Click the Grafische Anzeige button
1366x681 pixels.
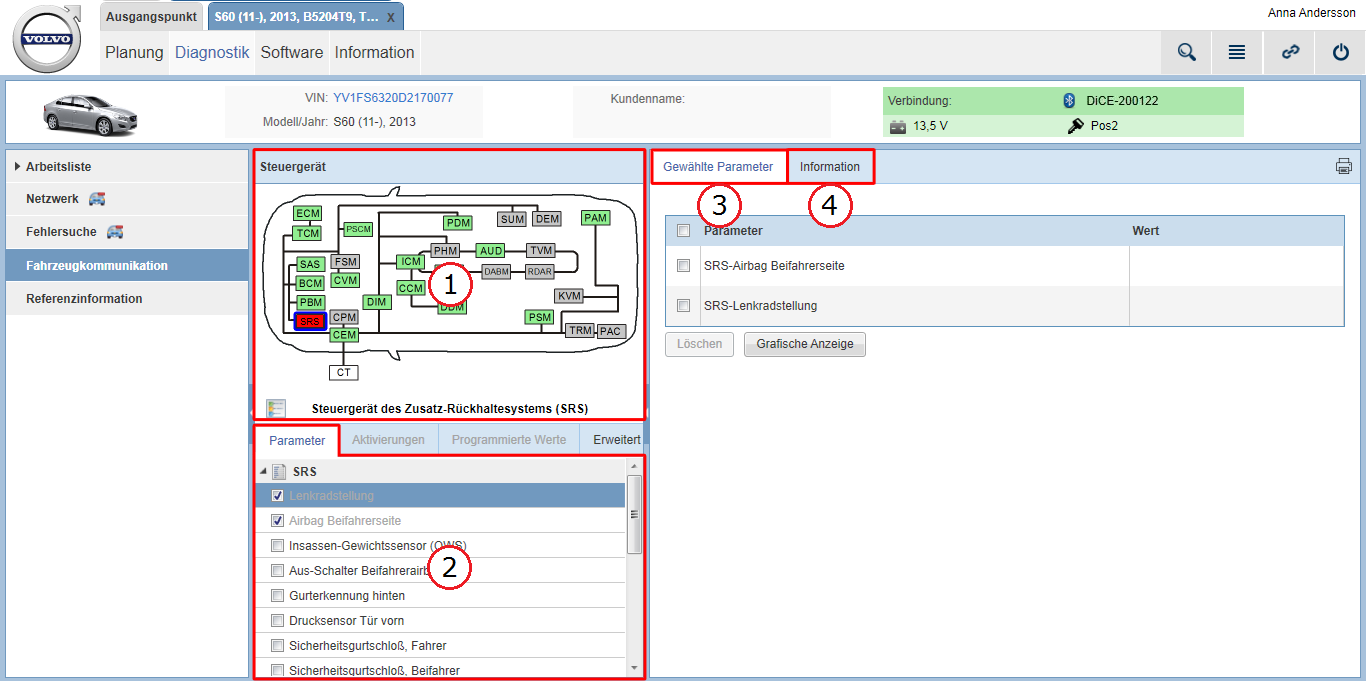click(805, 344)
